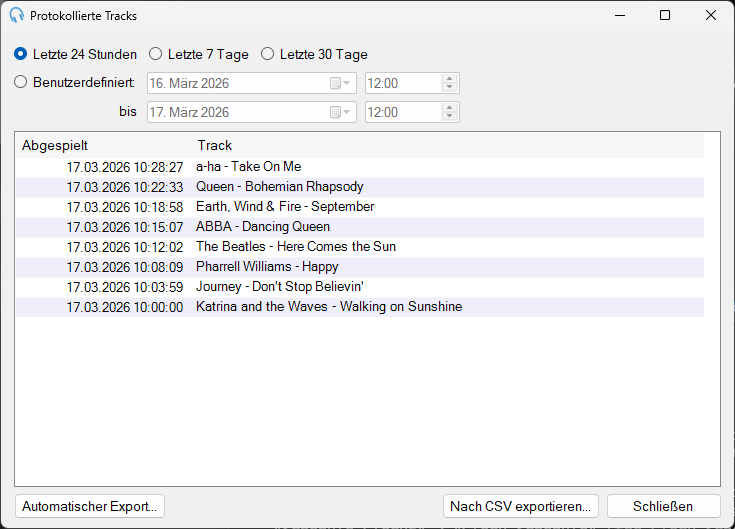Decrease the end time spinner down arrow

pos(450,117)
